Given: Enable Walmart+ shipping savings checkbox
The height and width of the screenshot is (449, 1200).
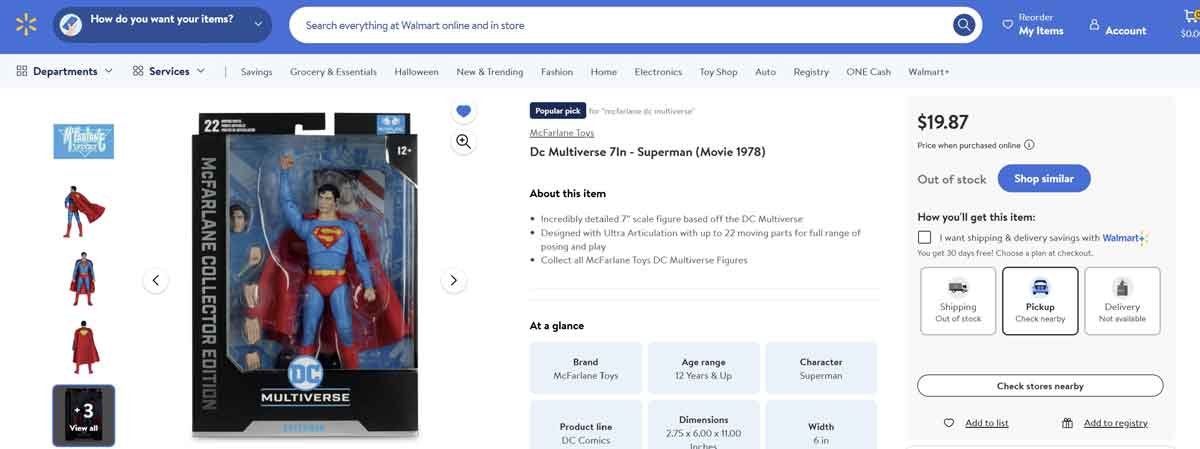Looking at the screenshot, I should (924, 238).
